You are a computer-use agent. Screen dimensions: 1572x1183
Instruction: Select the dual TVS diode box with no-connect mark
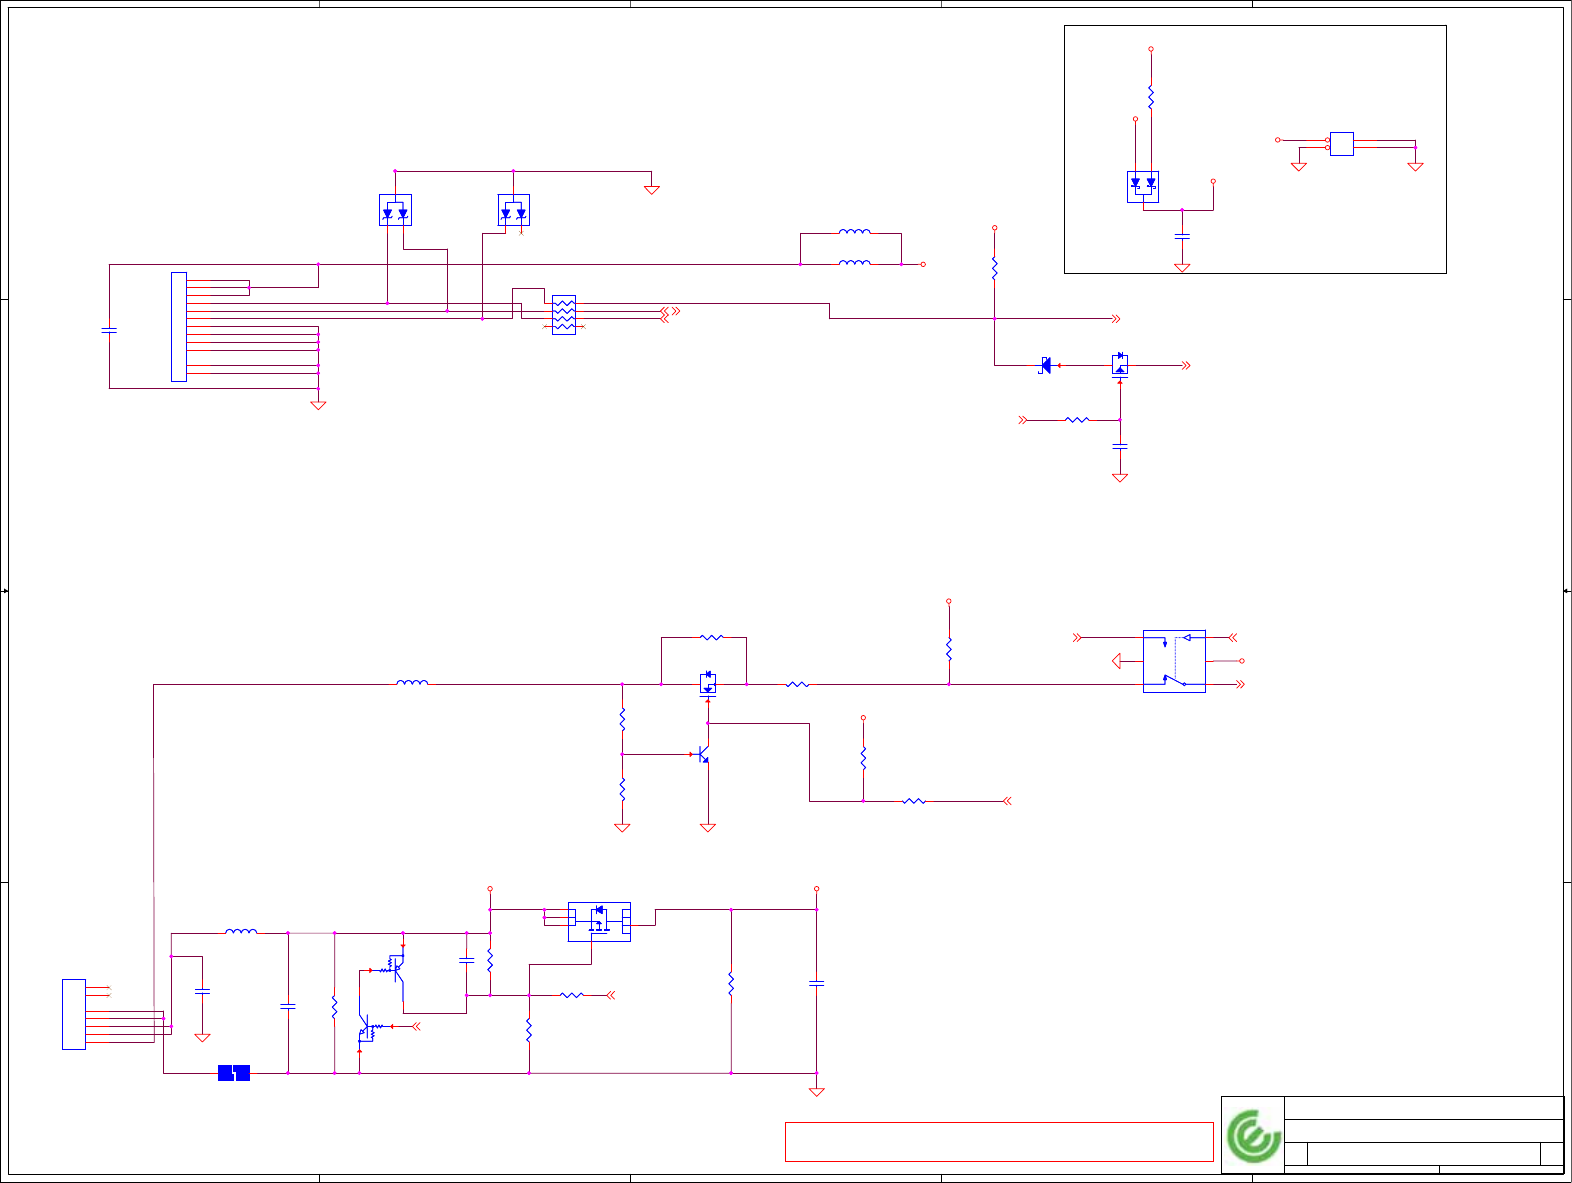pos(514,210)
